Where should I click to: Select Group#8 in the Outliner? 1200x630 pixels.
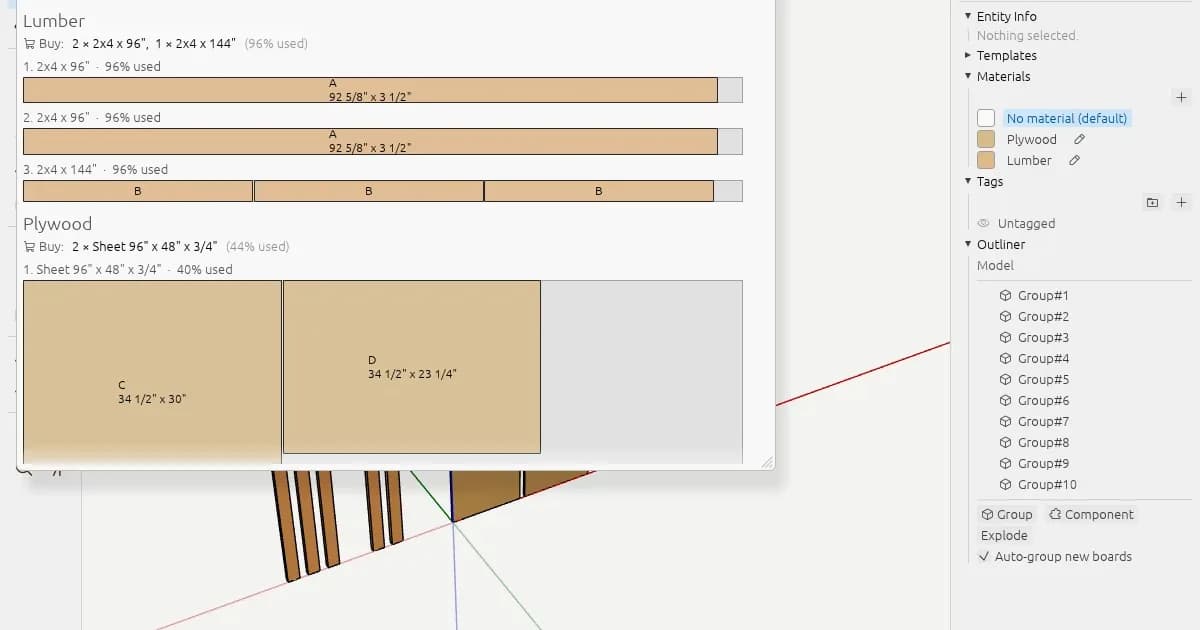click(x=1043, y=442)
